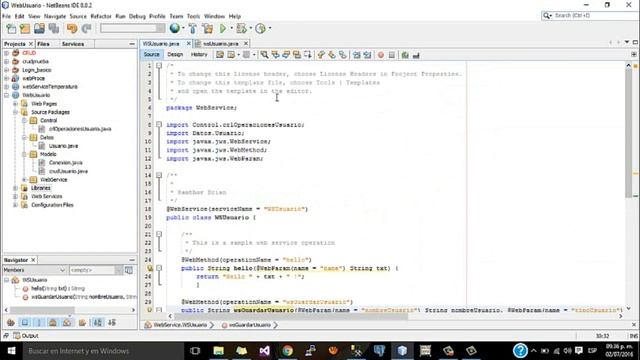The height and width of the screenshot is (360, 640).
Task: Collapse the Source Packages node
Action: click(x=16, y=112)
